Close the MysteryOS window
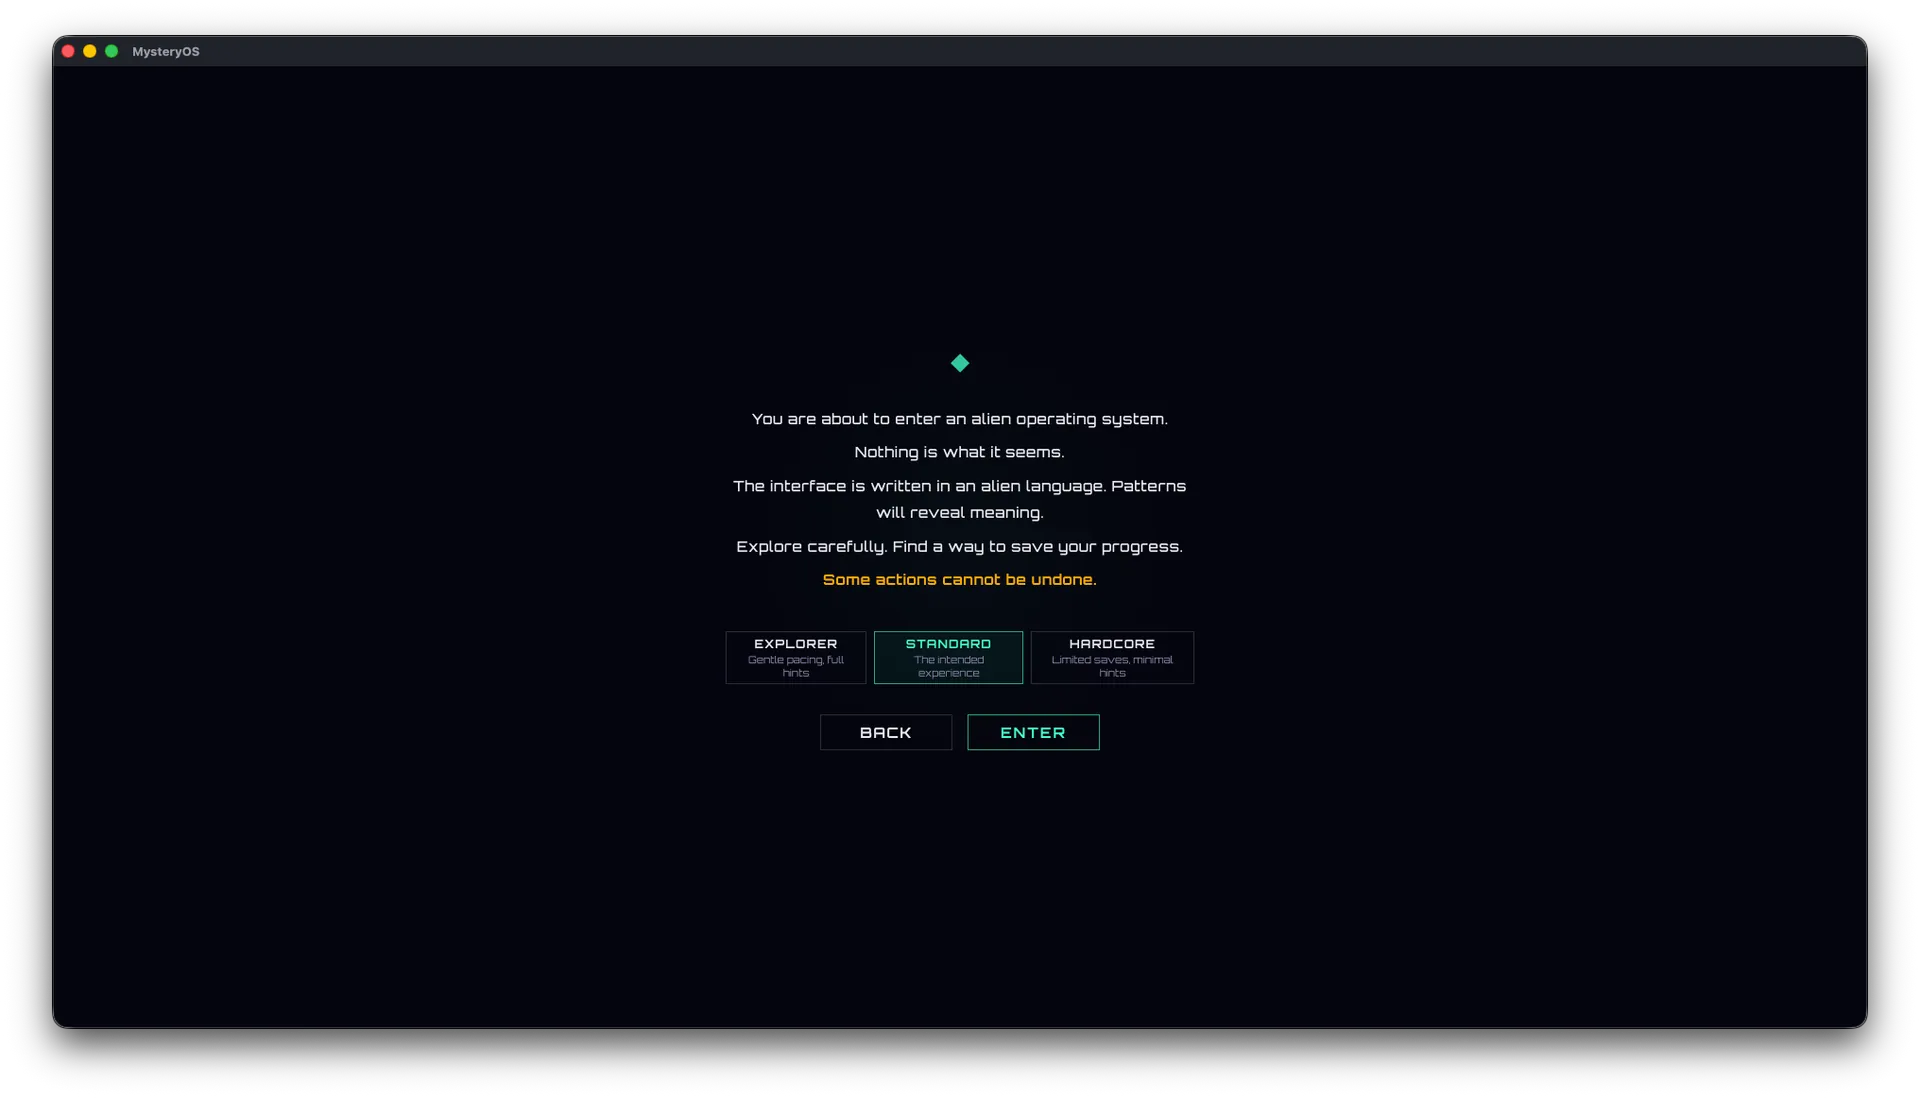1920x1098 pixels. click(68, 51)
